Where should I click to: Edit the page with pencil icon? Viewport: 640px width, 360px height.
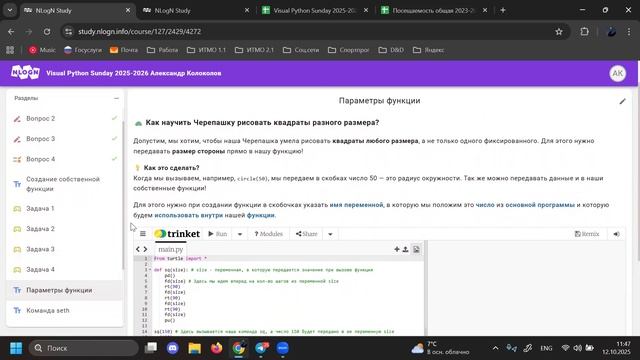(x=622, y=101)
